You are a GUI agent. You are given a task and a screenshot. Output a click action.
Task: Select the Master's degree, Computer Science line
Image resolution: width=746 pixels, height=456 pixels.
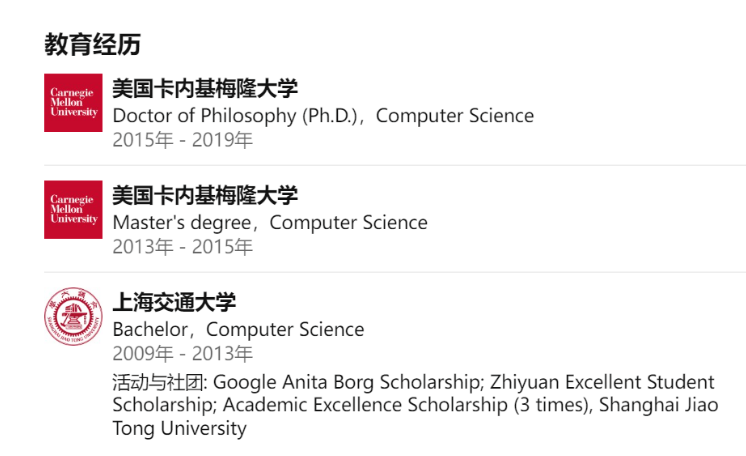pyautogui.click(x=270, y=223)
